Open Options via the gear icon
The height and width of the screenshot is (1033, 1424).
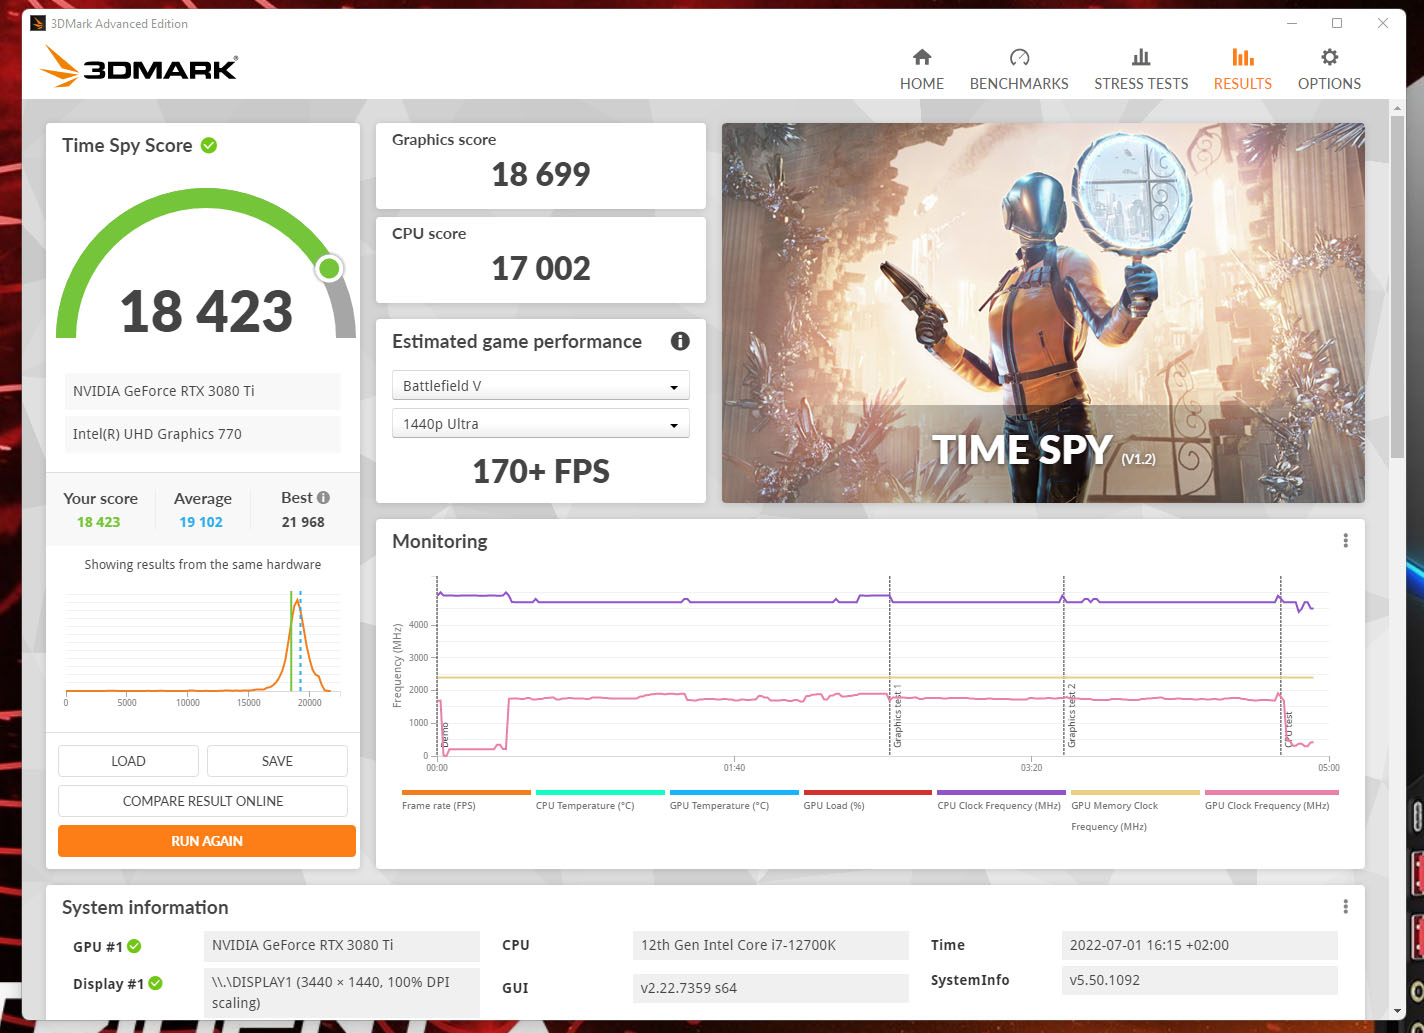[x=1329, y=57]
